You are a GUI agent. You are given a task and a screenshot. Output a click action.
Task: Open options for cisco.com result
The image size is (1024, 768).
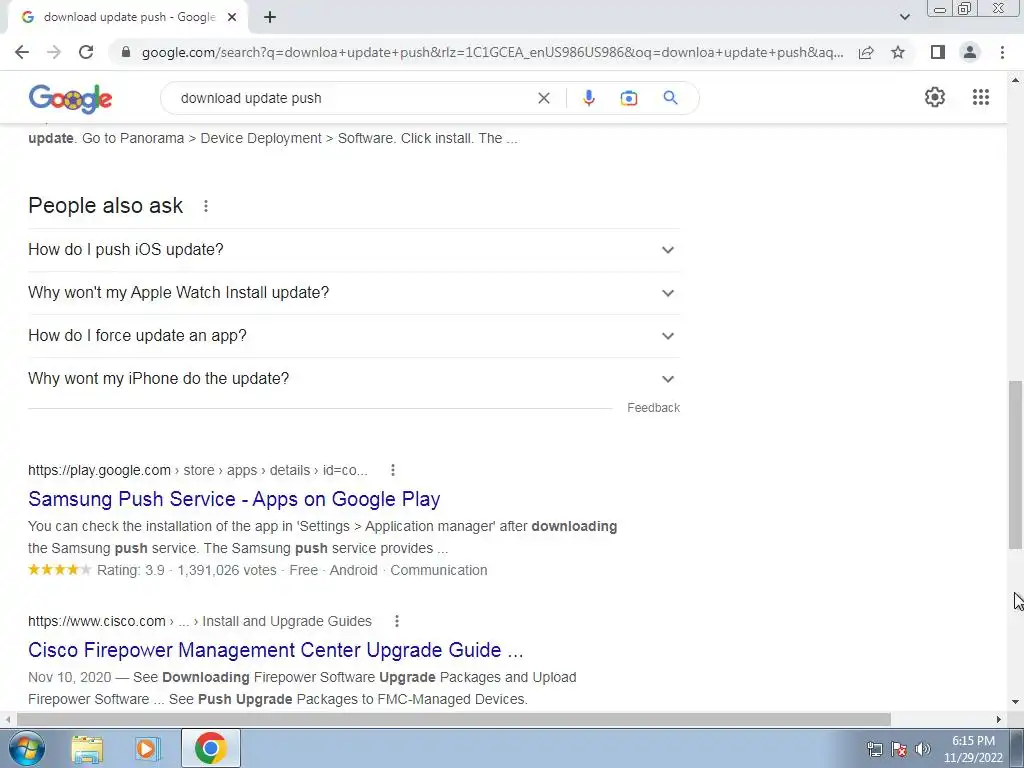point(396,621)
